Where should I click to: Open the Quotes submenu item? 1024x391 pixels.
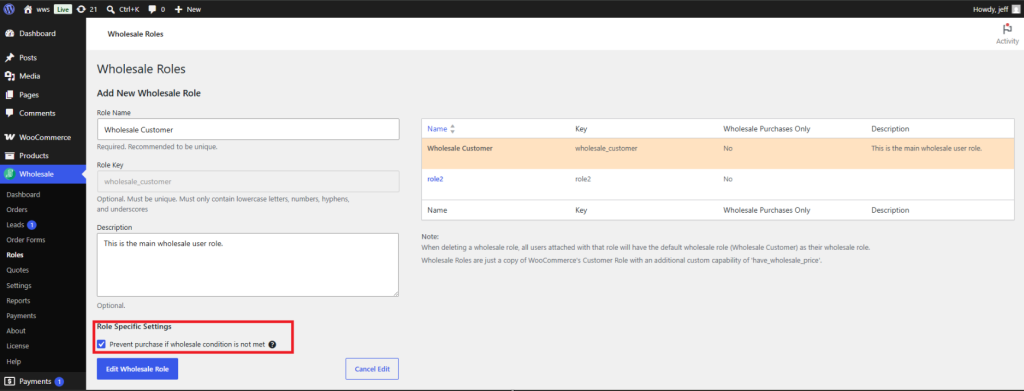pyautogui.click(x=18, y=270)
